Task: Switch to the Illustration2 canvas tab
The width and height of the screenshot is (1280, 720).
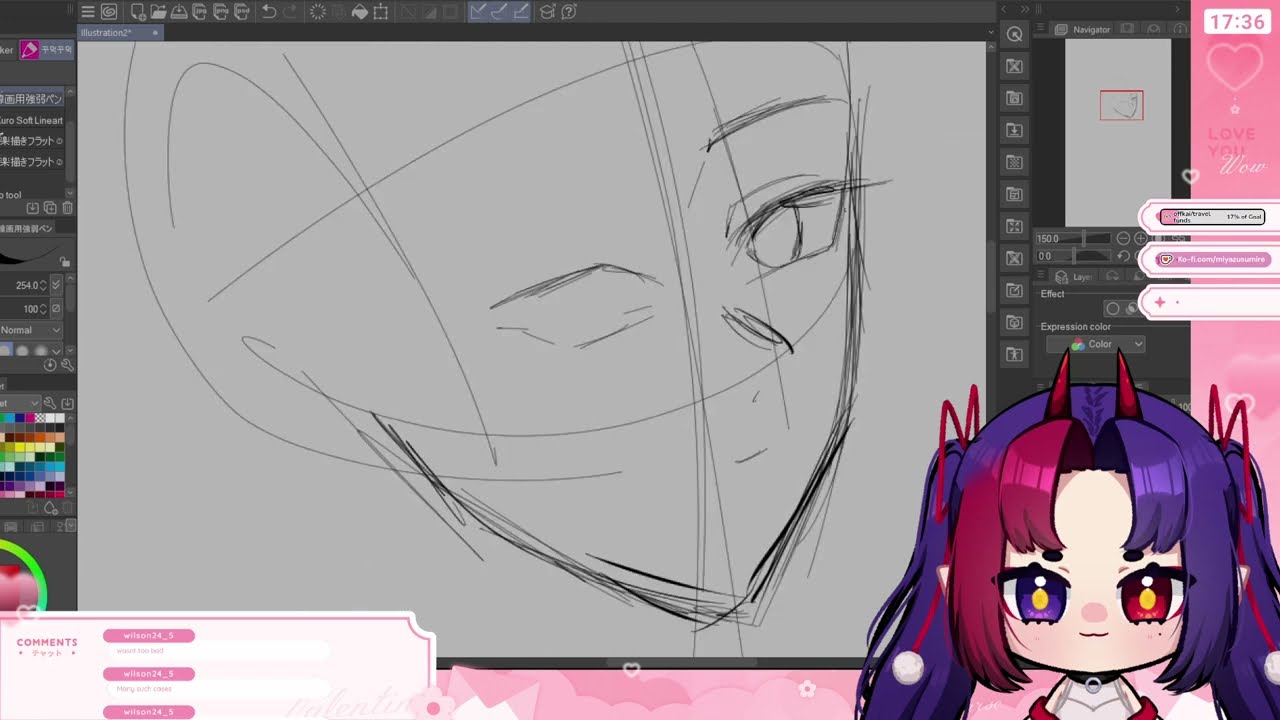Action: [120, 33]
